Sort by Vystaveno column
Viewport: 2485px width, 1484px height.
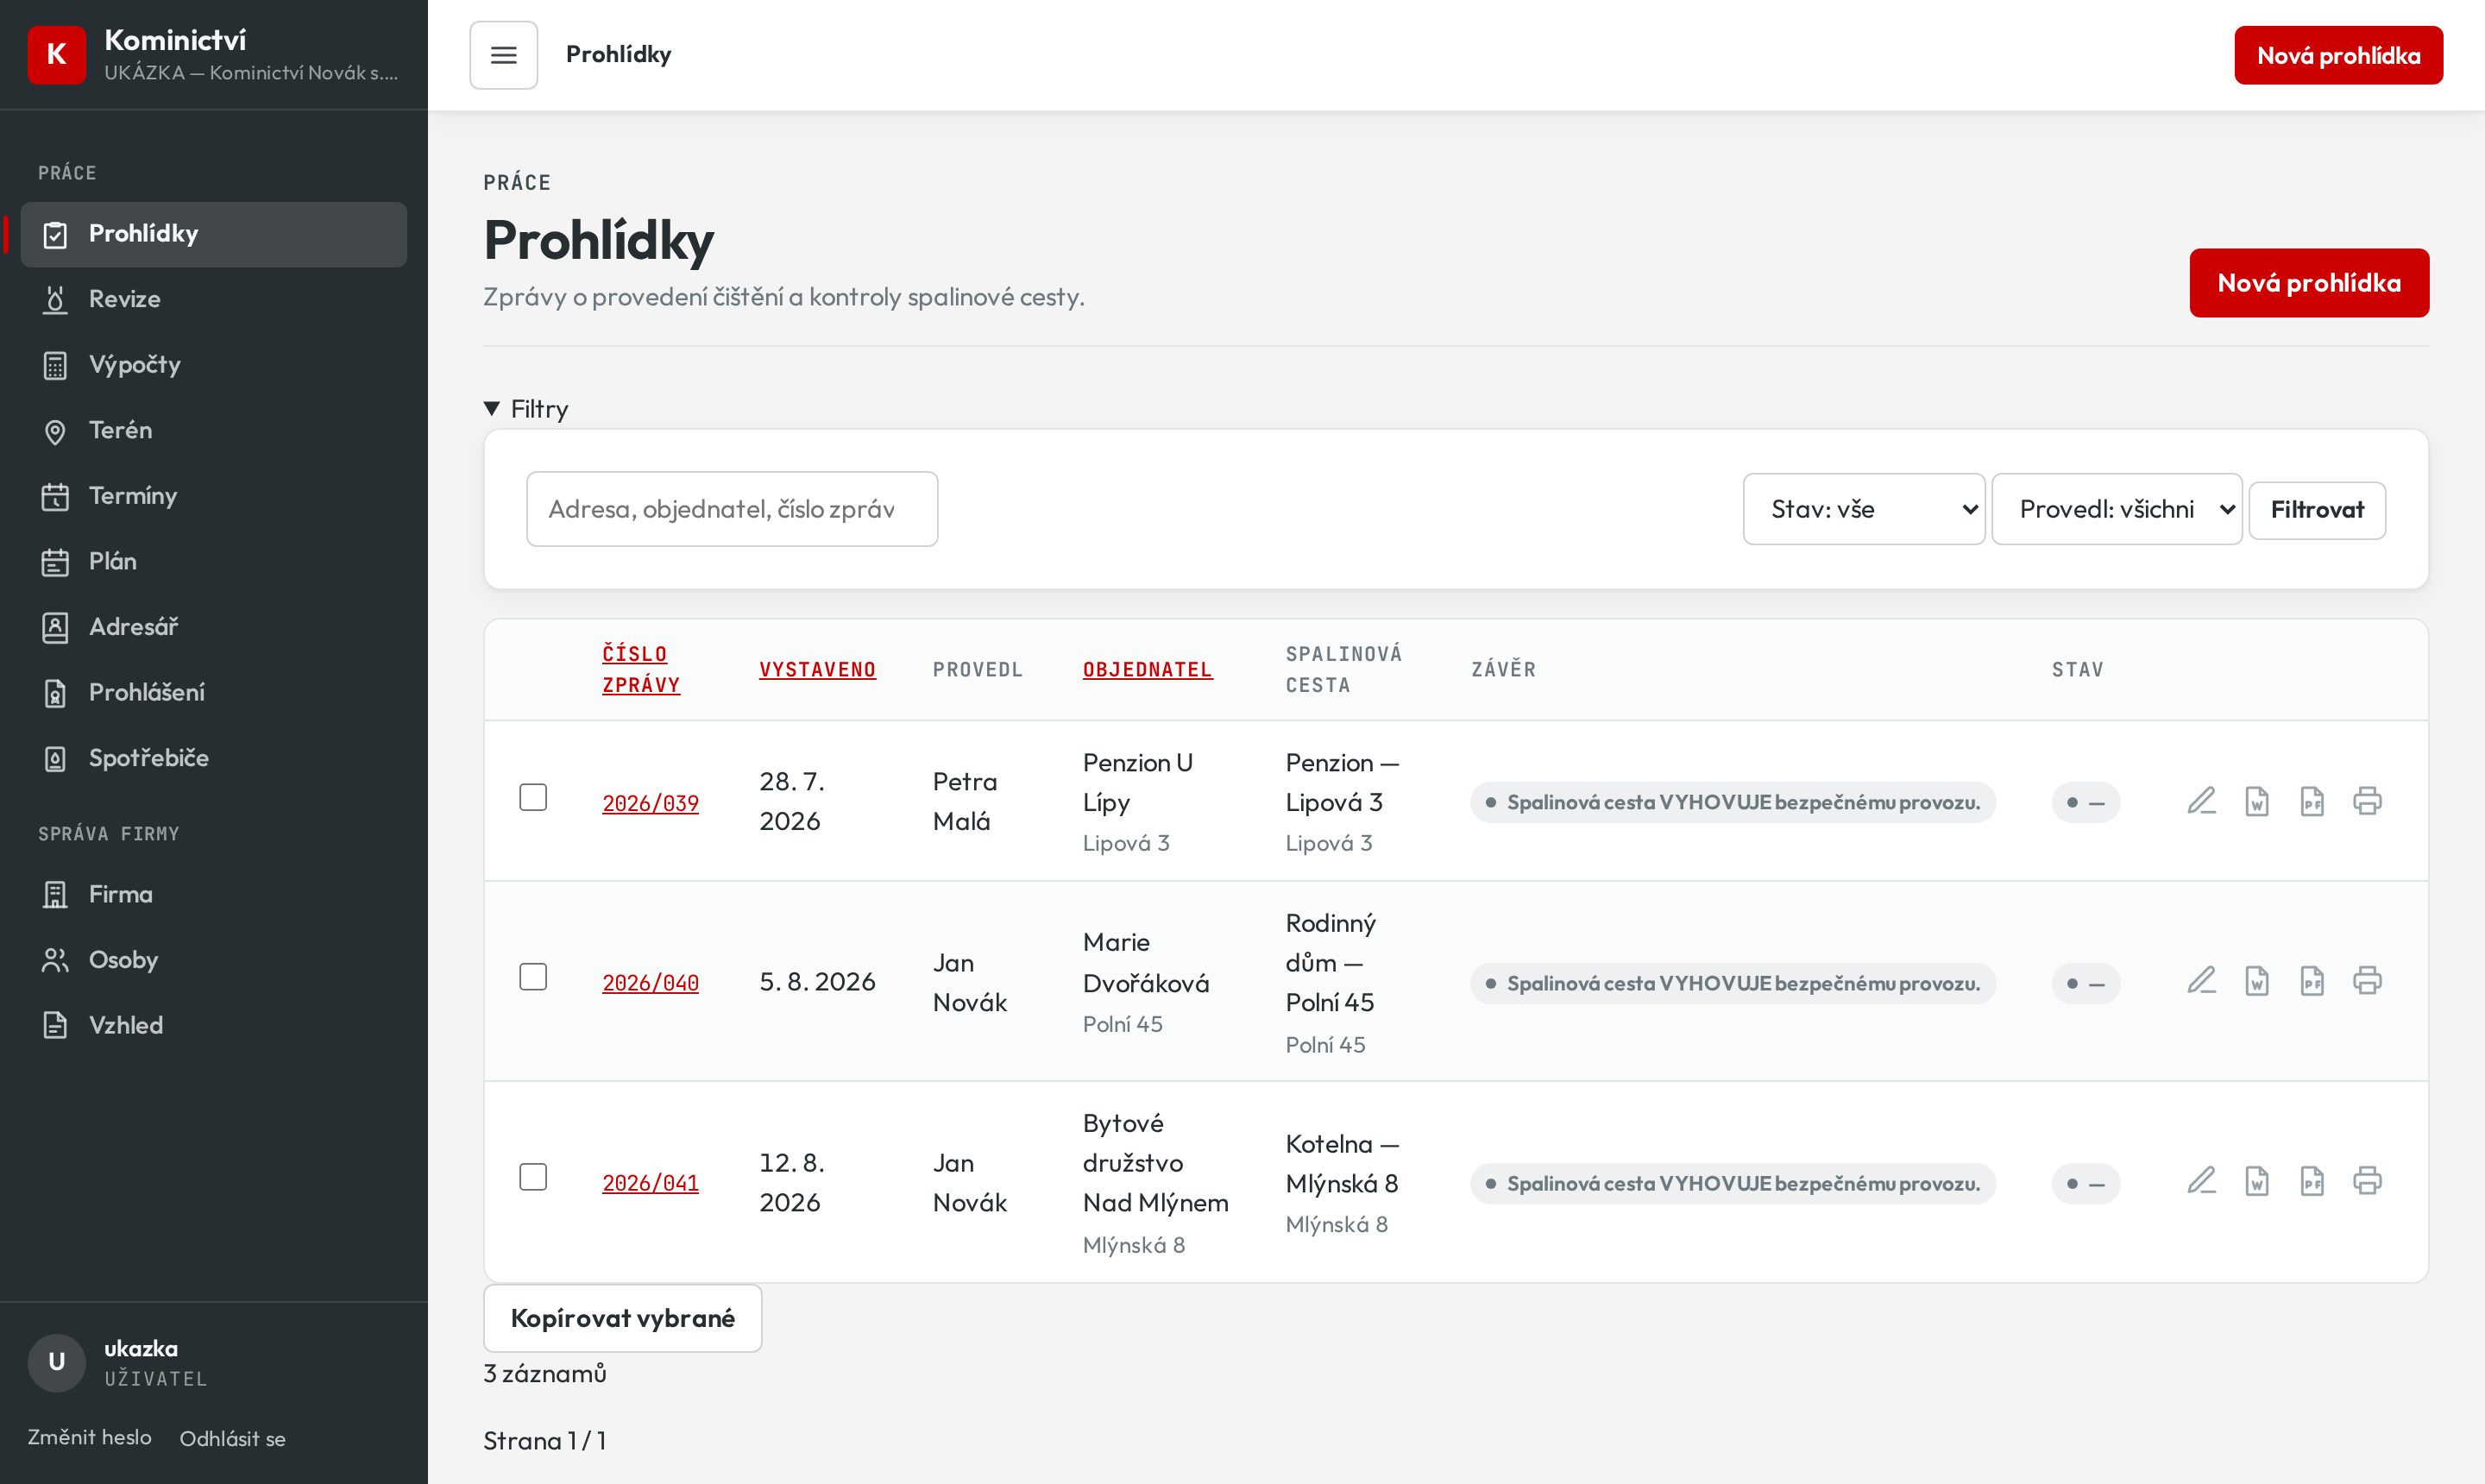tap(817, 670)
